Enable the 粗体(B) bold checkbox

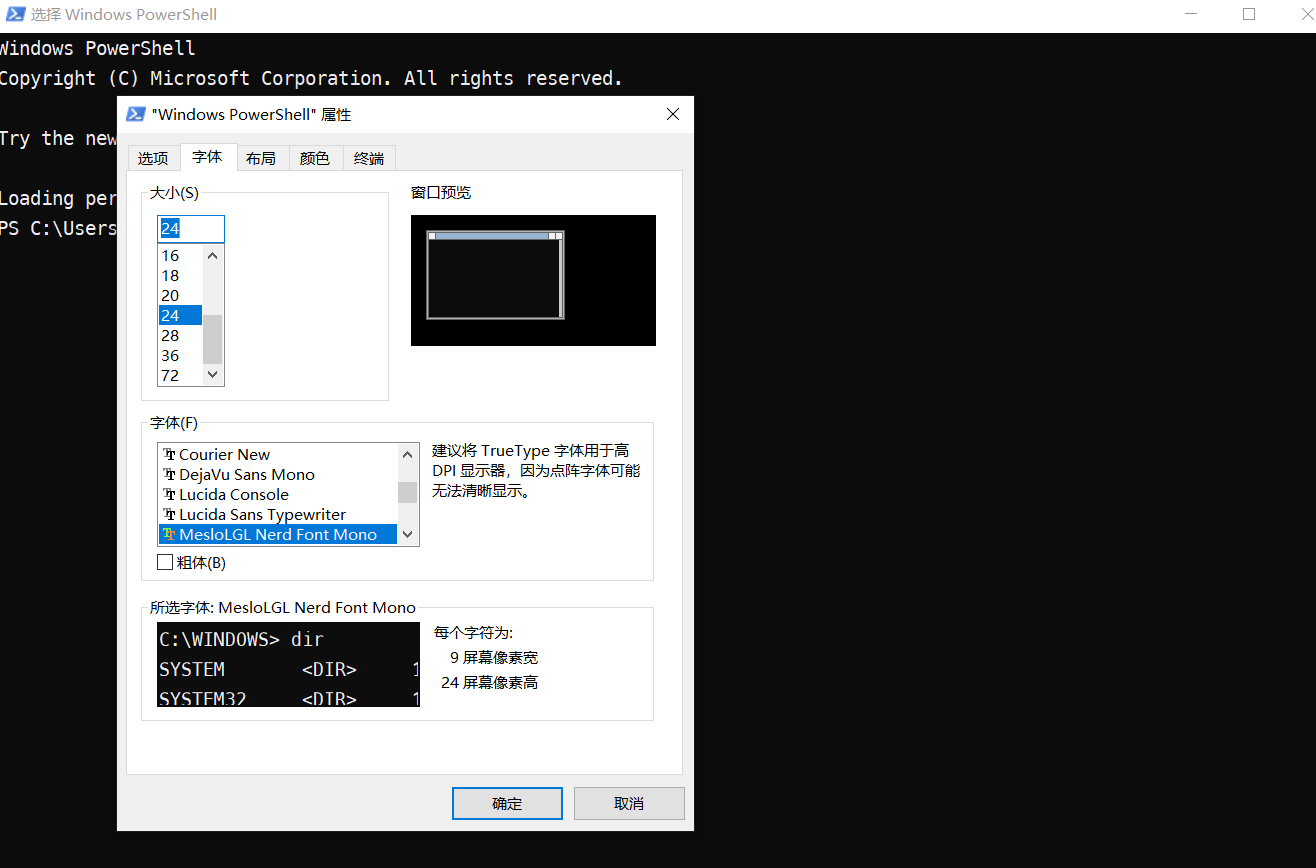coord(165,563)
